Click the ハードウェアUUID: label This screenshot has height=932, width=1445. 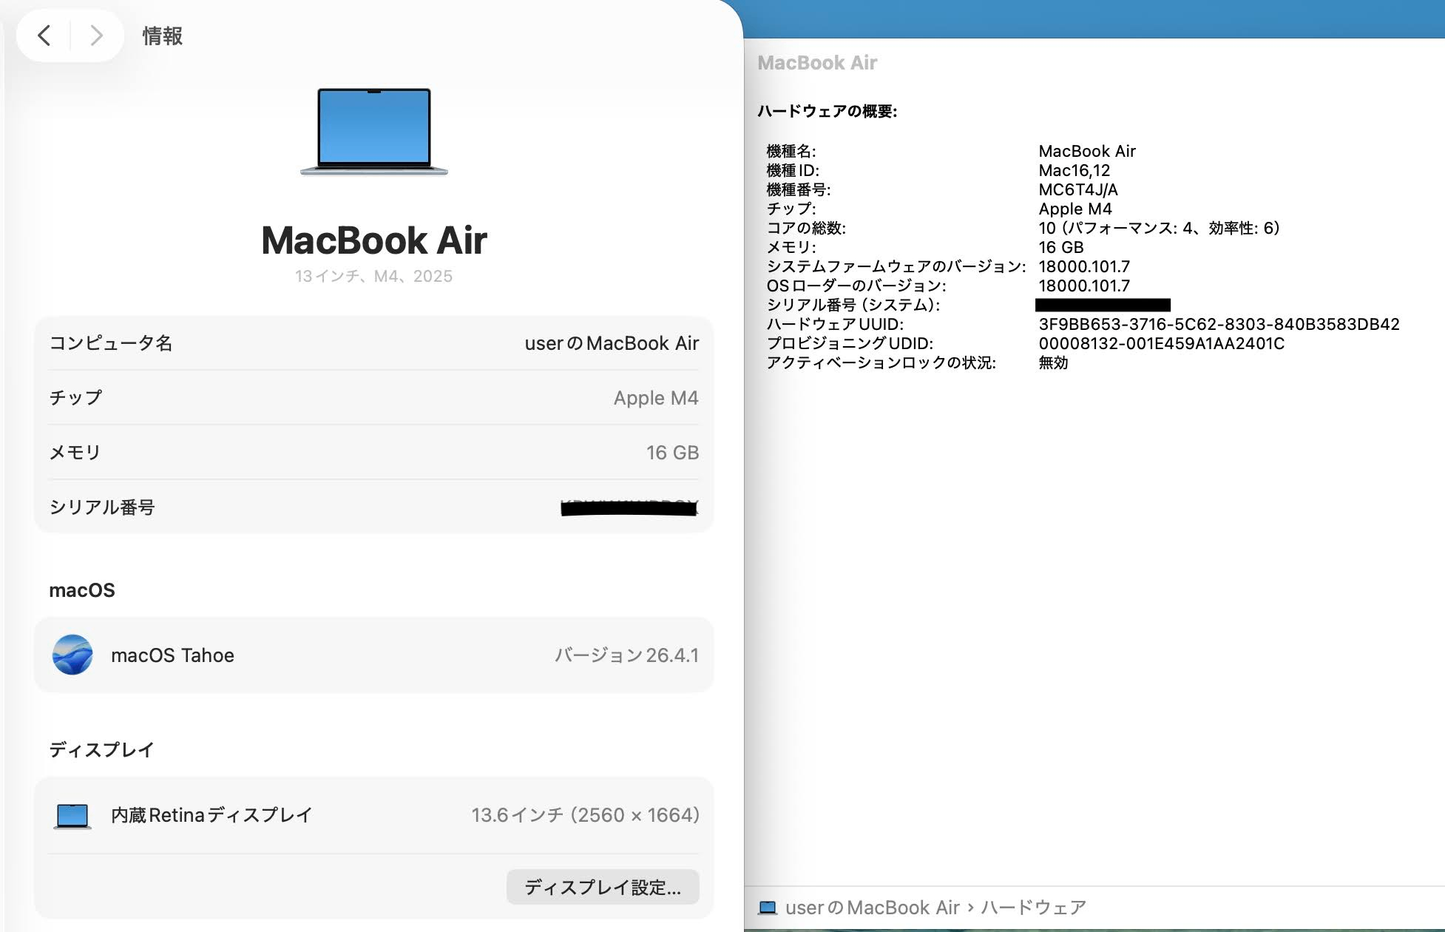[835, 324]
